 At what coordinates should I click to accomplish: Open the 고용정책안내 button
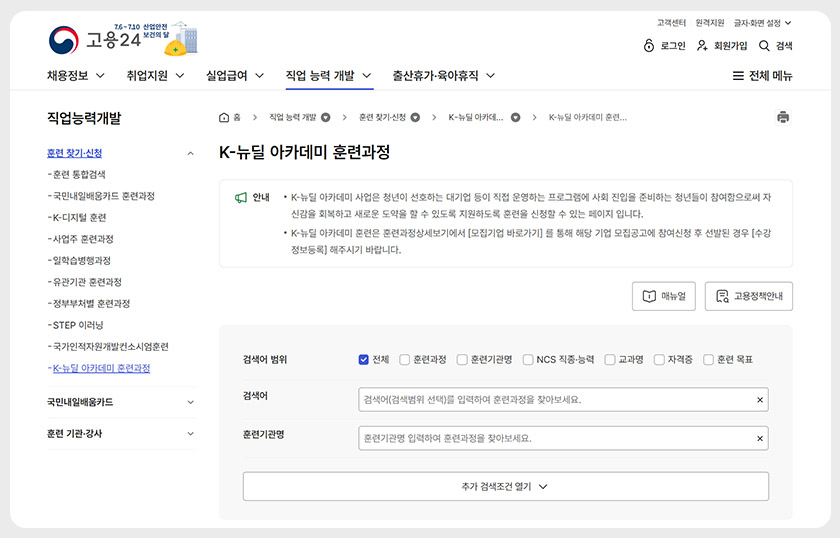point(748,296)
